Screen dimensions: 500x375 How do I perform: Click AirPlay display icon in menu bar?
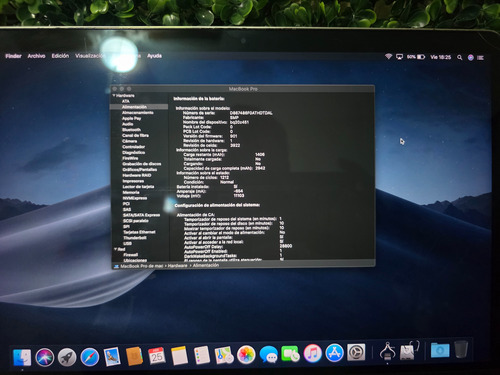click(399, 57)
